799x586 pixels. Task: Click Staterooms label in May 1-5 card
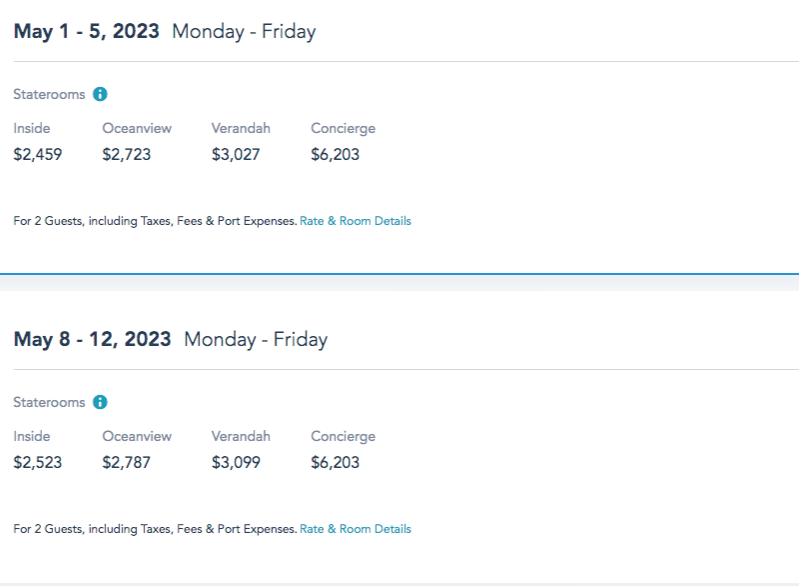[x=49, y=94]
